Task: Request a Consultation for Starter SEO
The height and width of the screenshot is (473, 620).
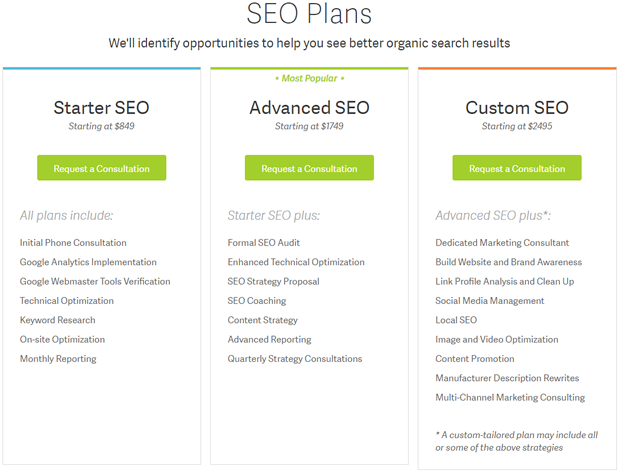Action: tap(102, 168)
